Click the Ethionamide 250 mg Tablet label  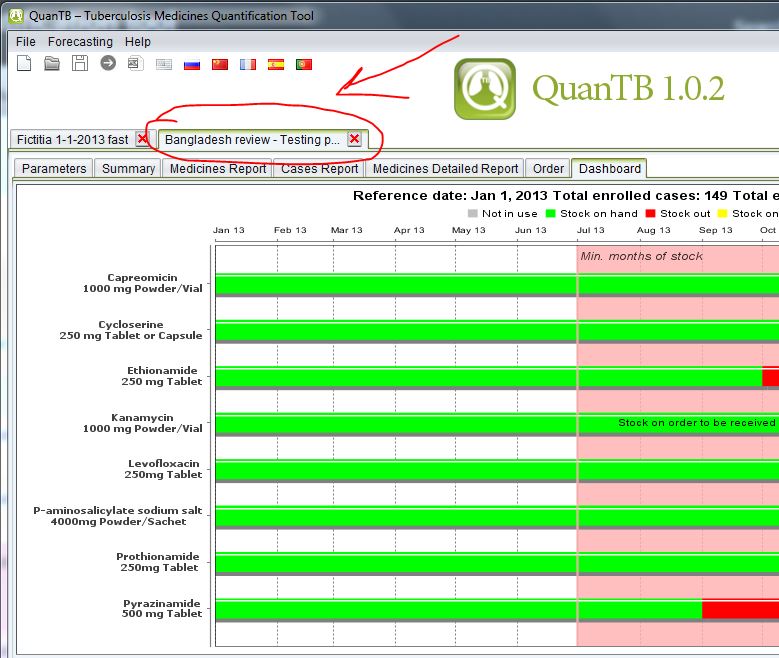(x=162, y=376)
